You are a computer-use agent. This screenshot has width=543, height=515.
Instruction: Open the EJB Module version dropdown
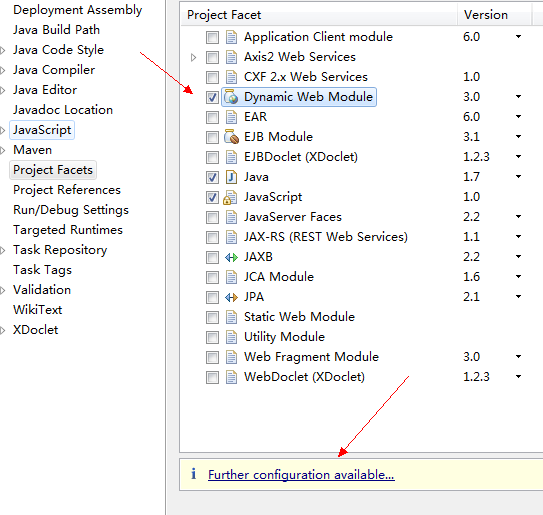[x=518, y=136]
